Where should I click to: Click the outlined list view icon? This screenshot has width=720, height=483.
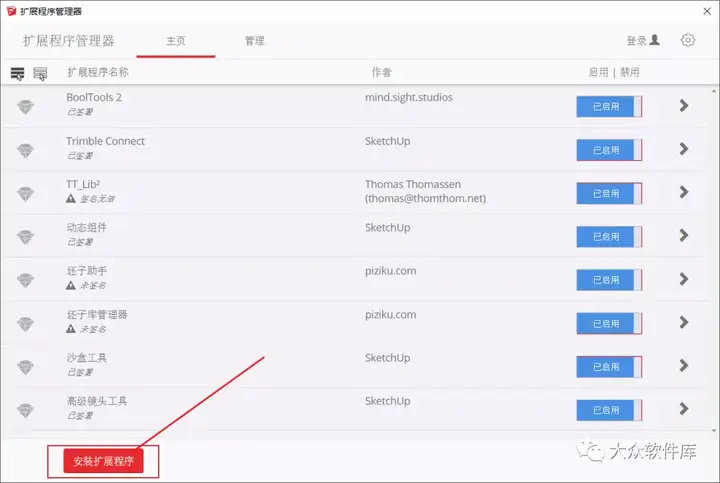pyautogui.click(x=40, y=73)
